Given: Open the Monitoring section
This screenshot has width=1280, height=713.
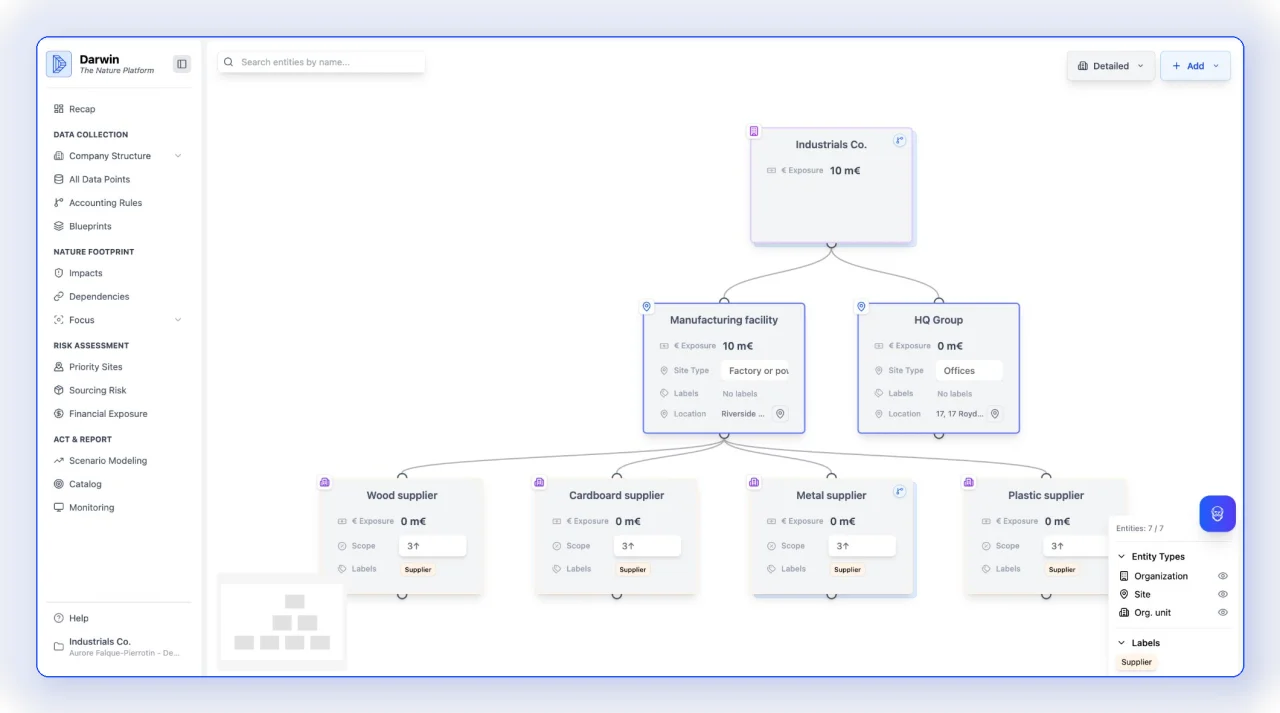Looking at the screenshot, I should pyautogui.click(x=91, y=507).
